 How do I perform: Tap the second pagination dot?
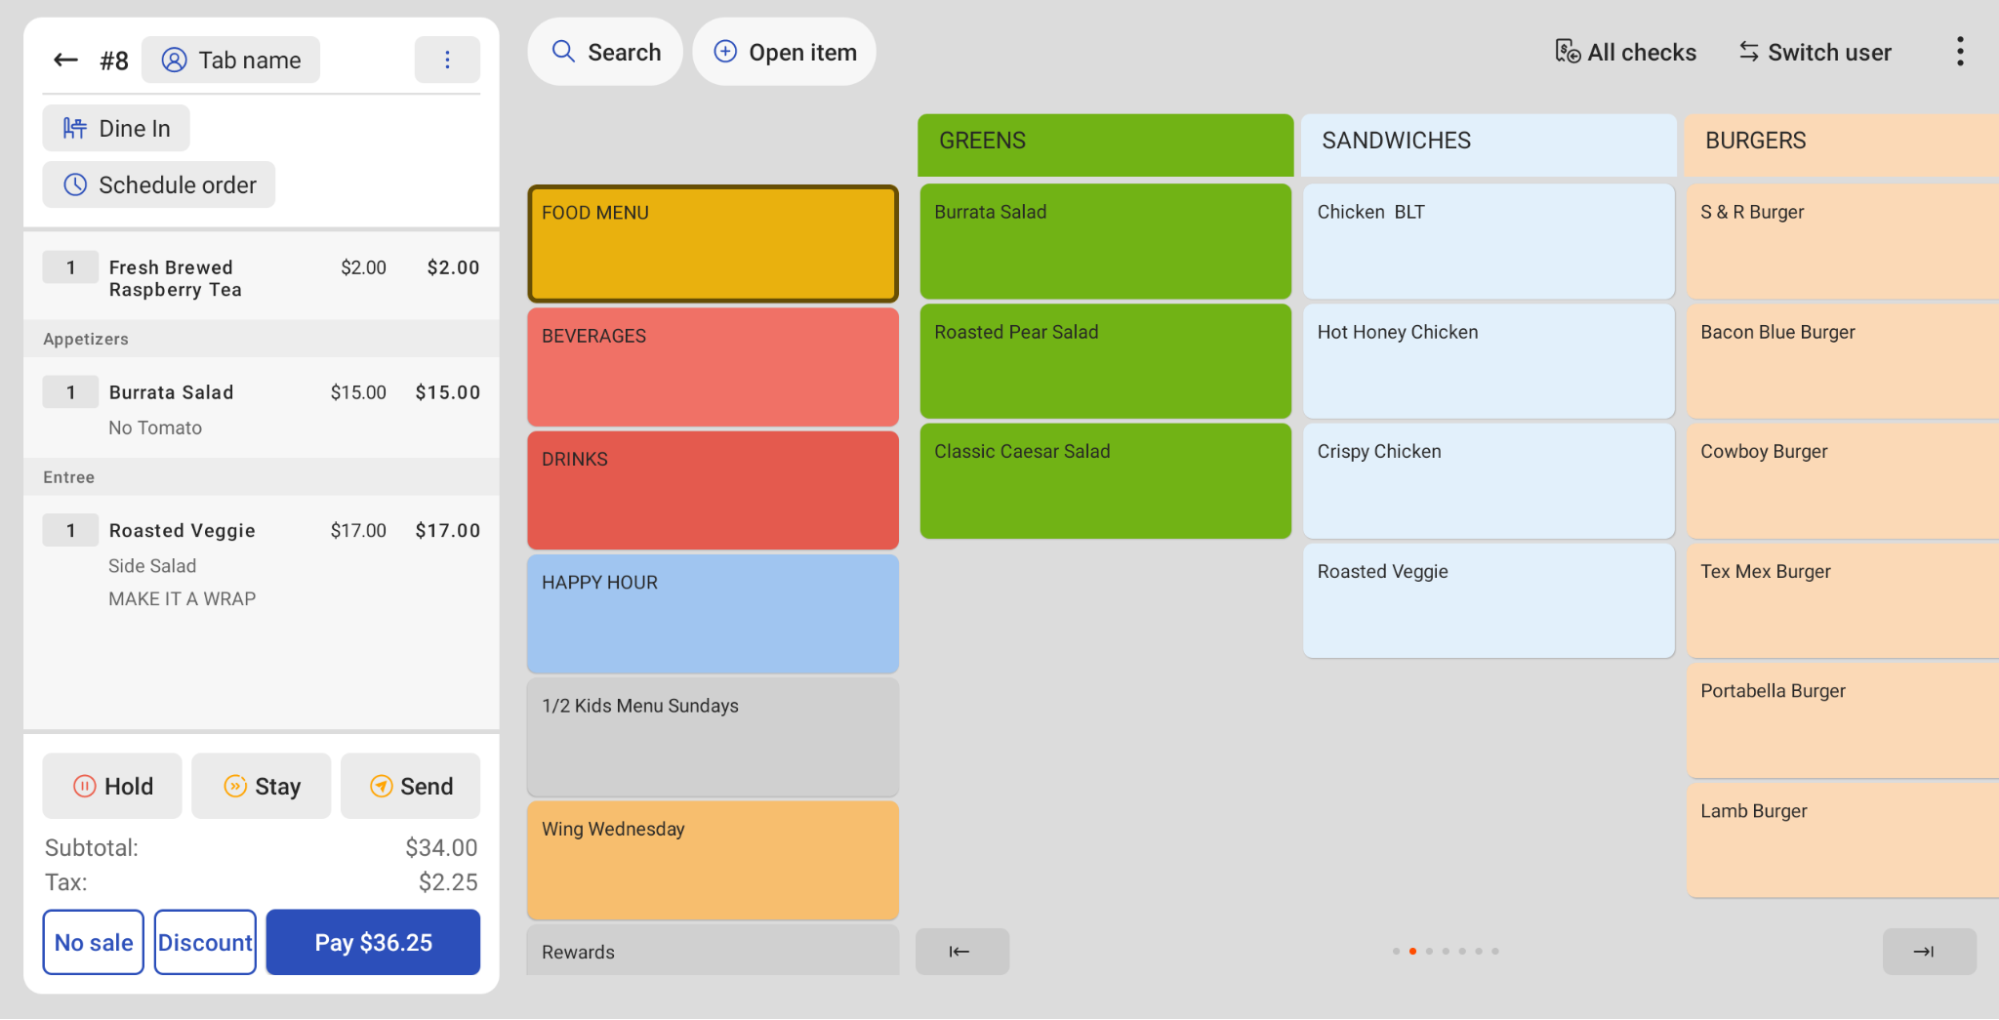1412,951
